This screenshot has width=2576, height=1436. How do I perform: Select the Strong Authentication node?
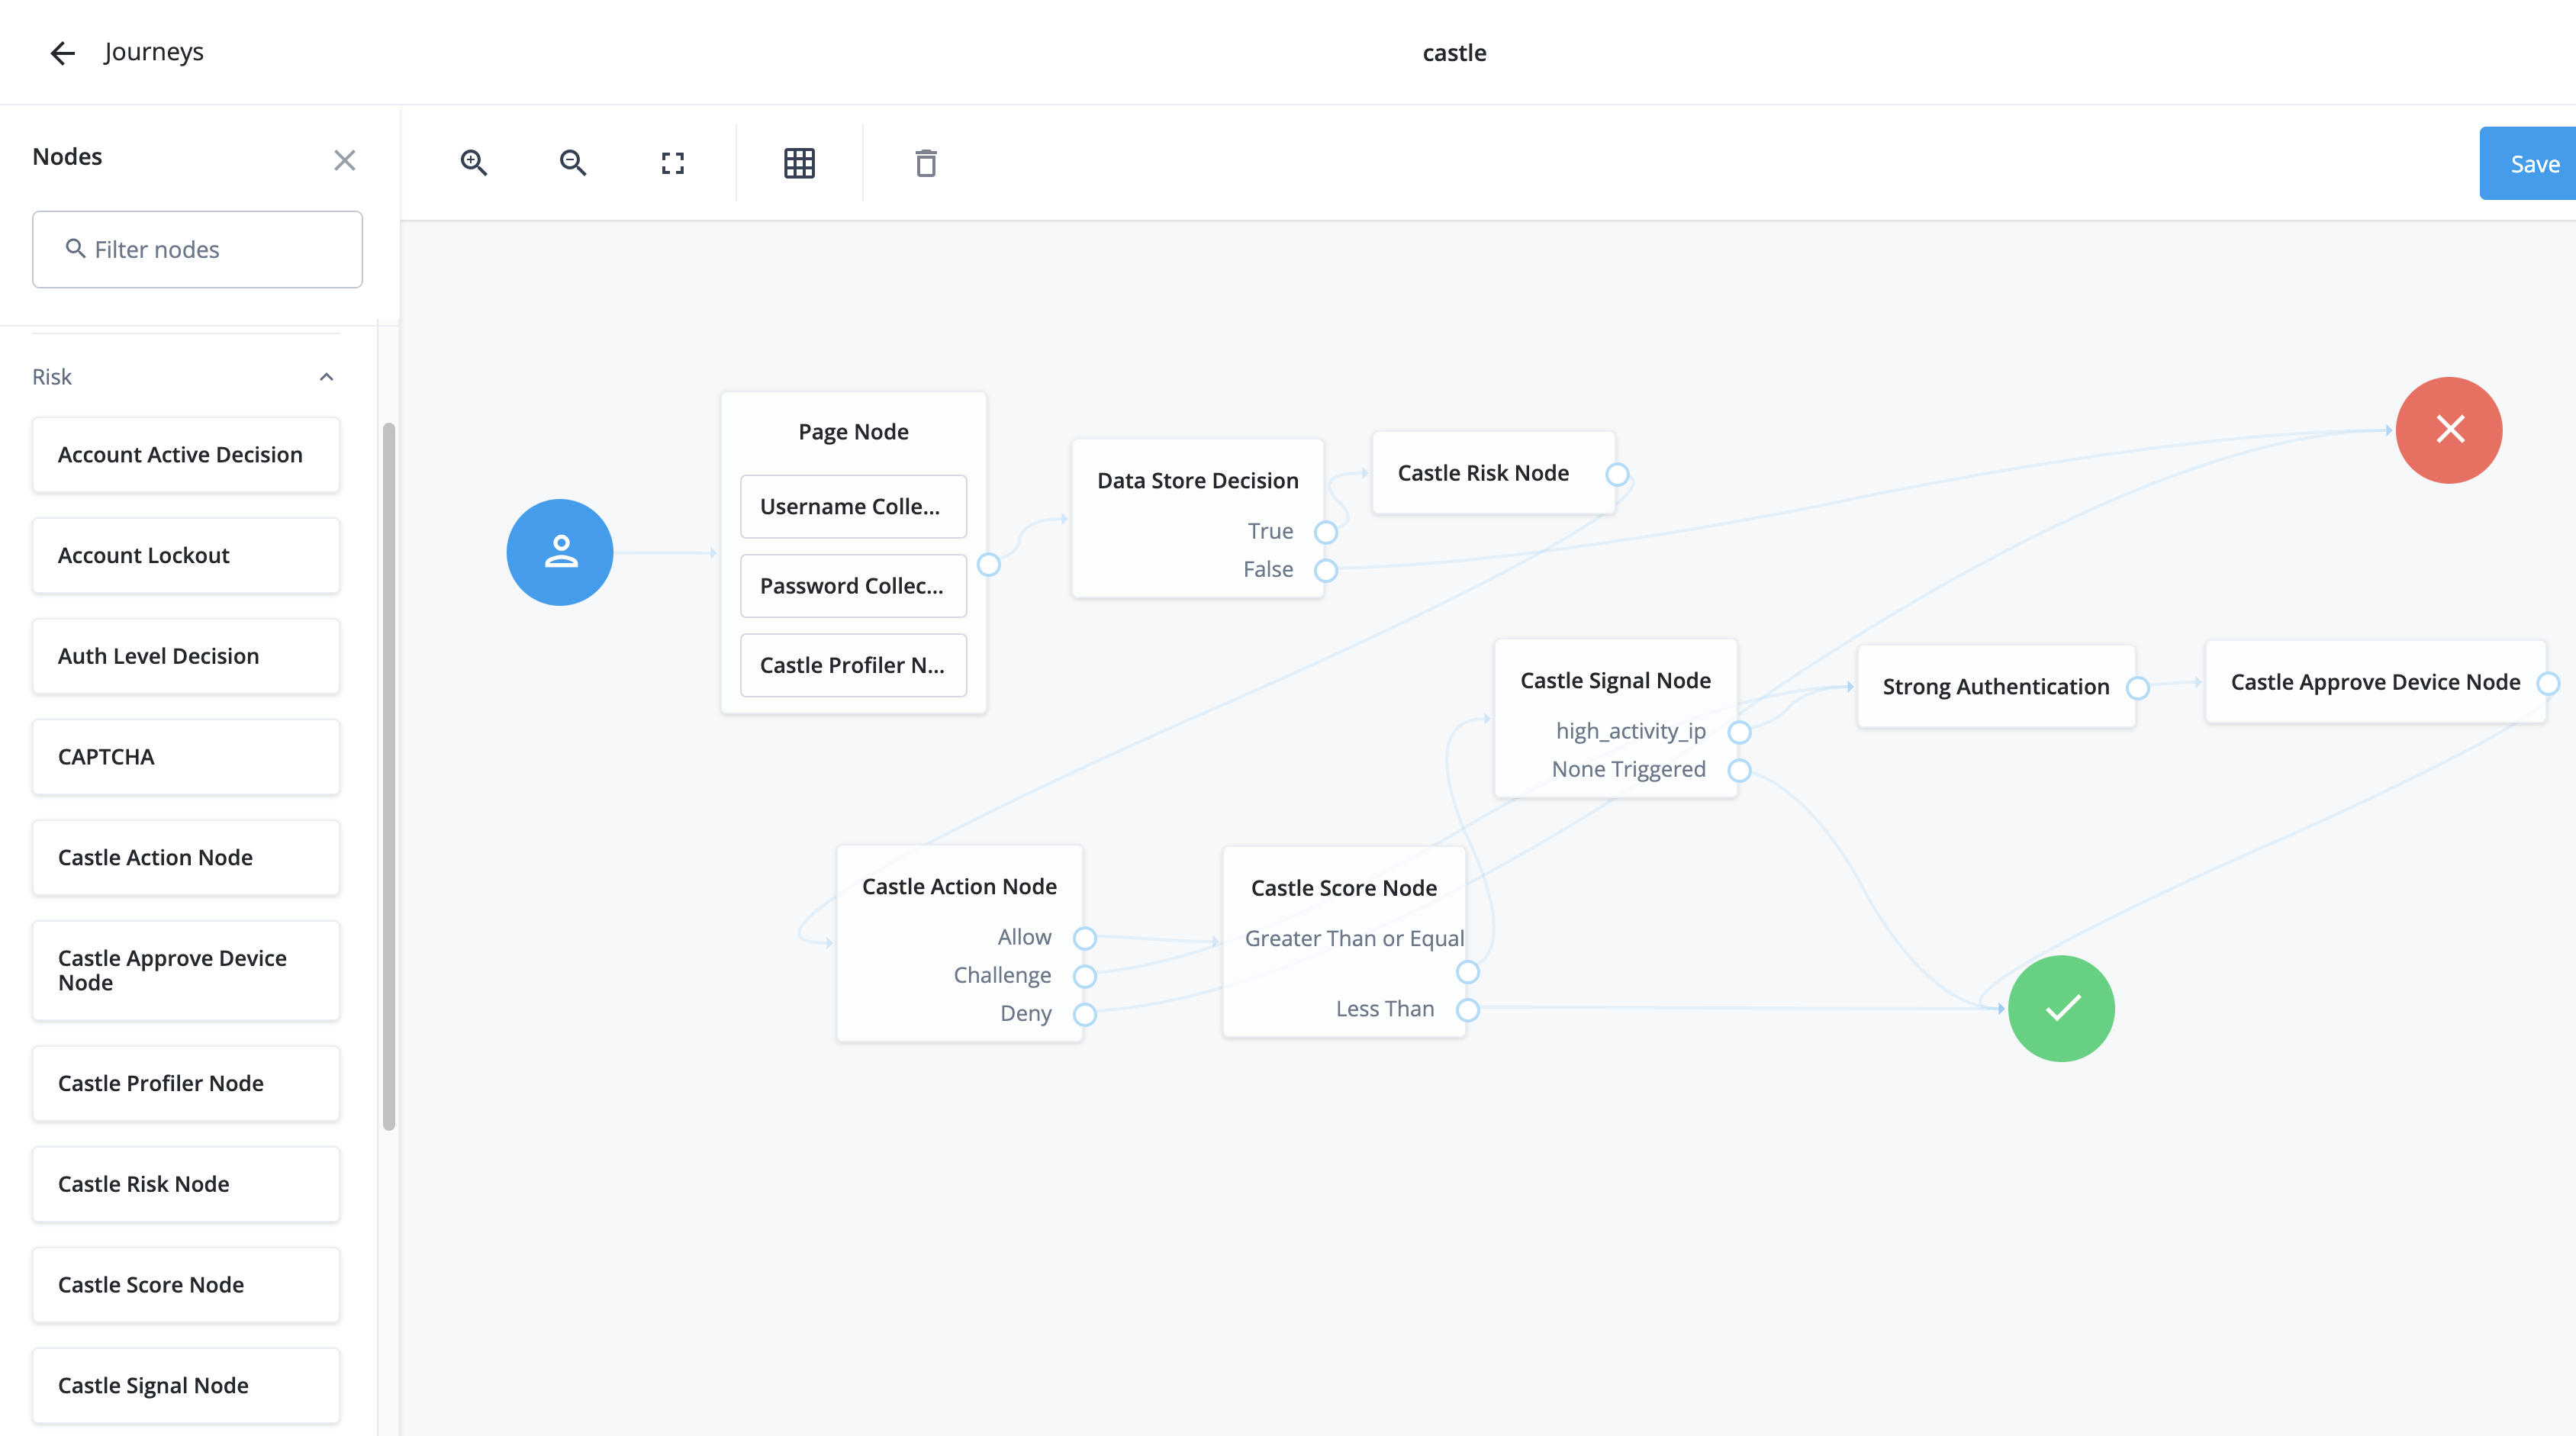(1996, 687)
